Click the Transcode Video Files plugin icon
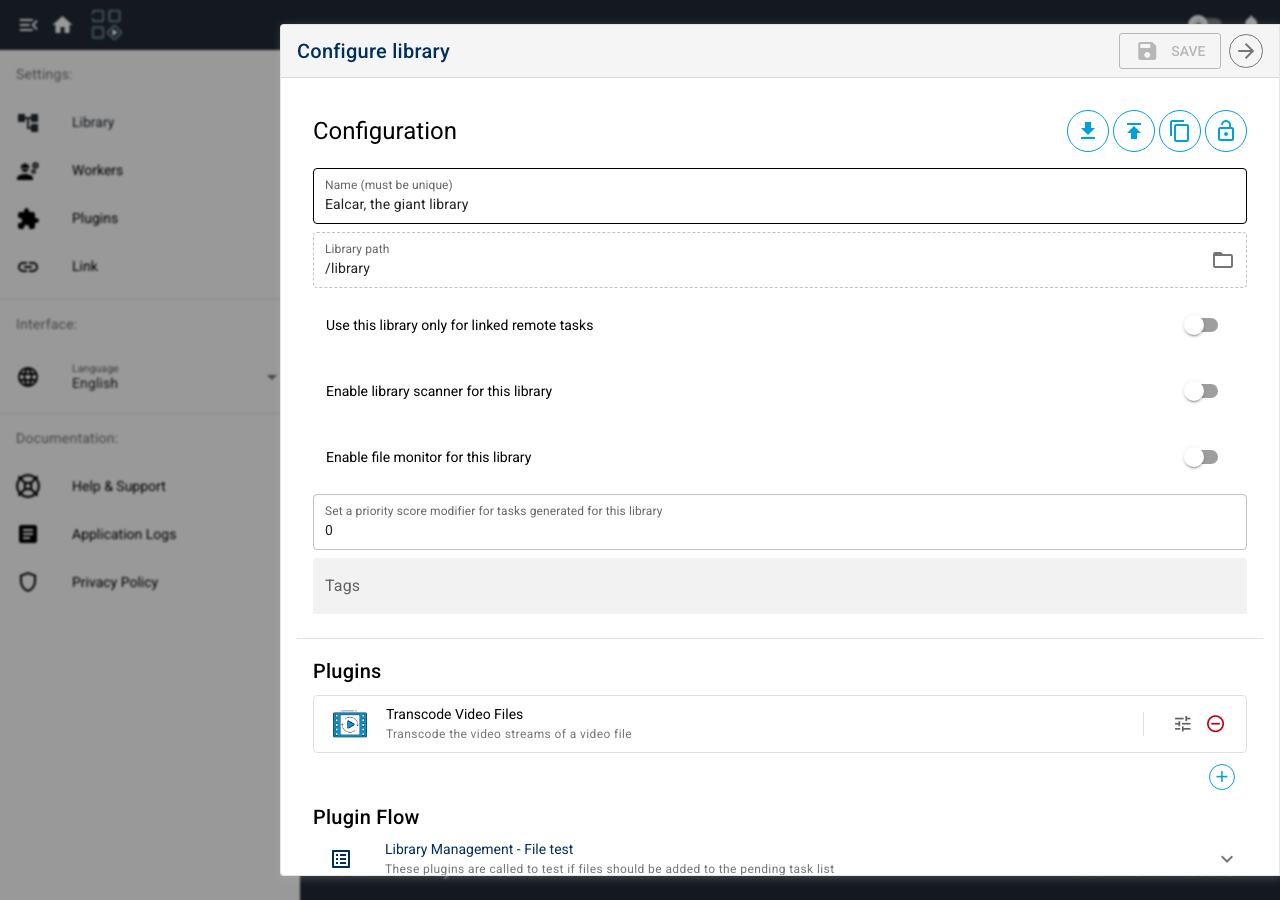This screenshot has width=1280, height=900. pos(350,724)
